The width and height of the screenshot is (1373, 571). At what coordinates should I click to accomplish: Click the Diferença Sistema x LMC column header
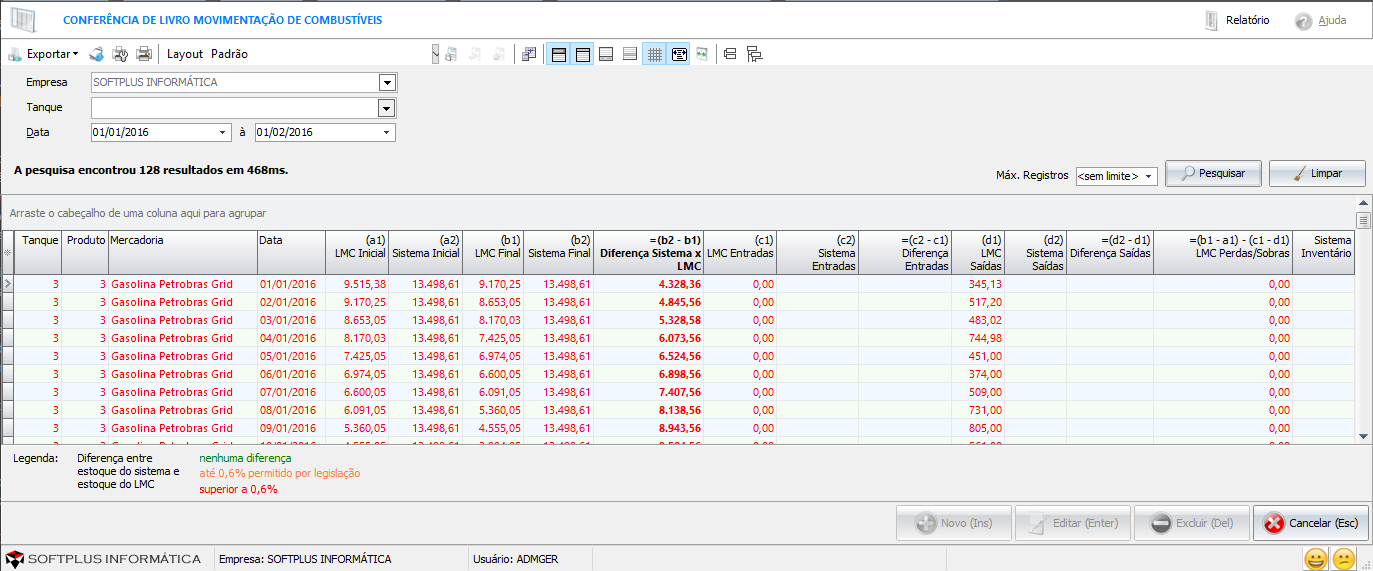tap(649, 253)
